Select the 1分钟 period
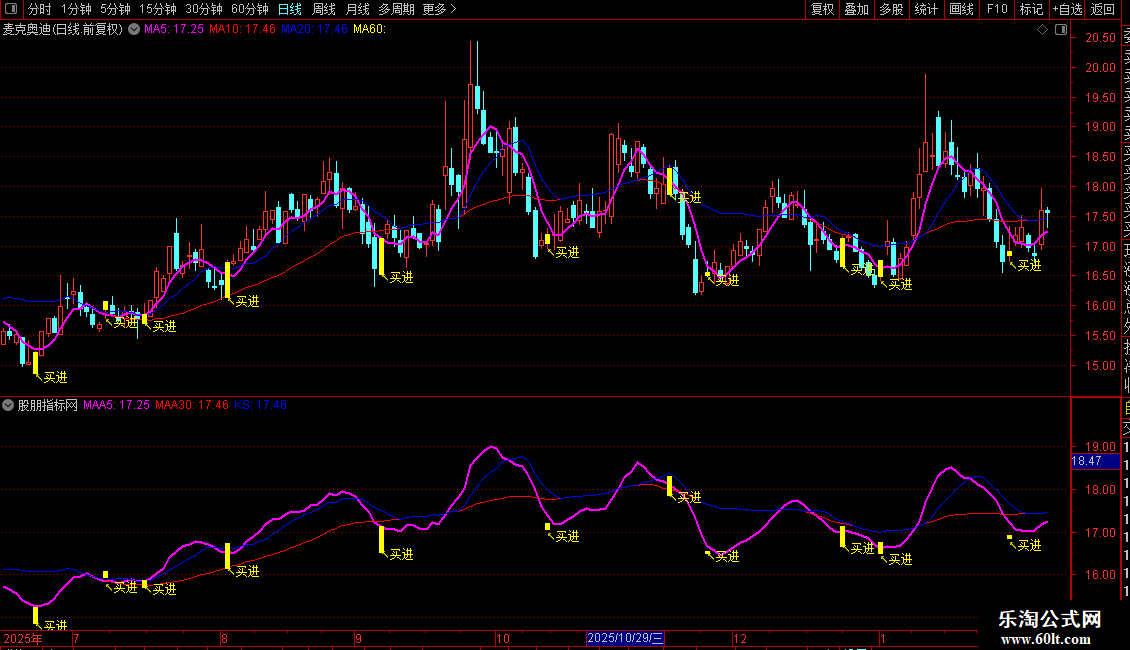The image size is (1130, 650). [76, 9]
